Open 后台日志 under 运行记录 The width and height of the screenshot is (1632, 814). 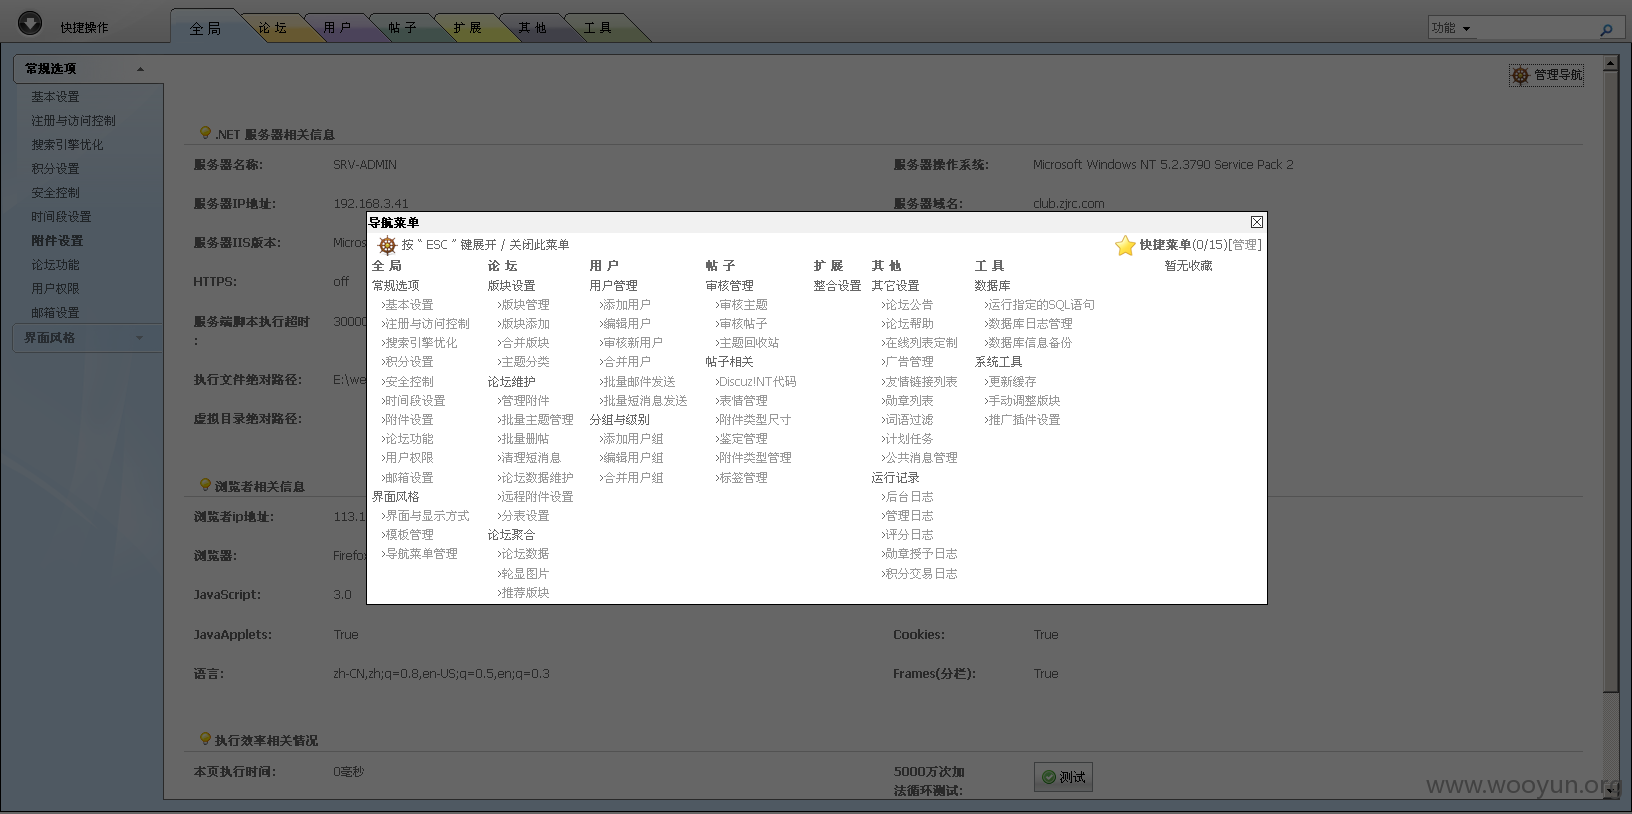tap(908, 497)
